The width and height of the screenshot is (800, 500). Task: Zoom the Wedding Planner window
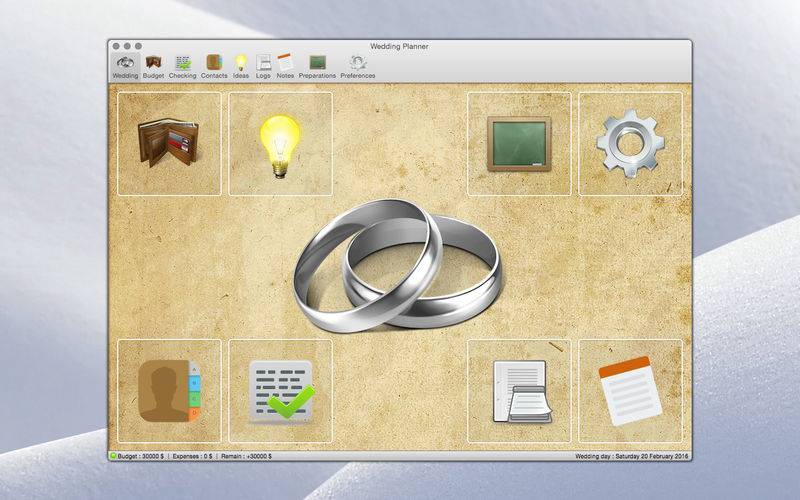[x=138, y=46]
